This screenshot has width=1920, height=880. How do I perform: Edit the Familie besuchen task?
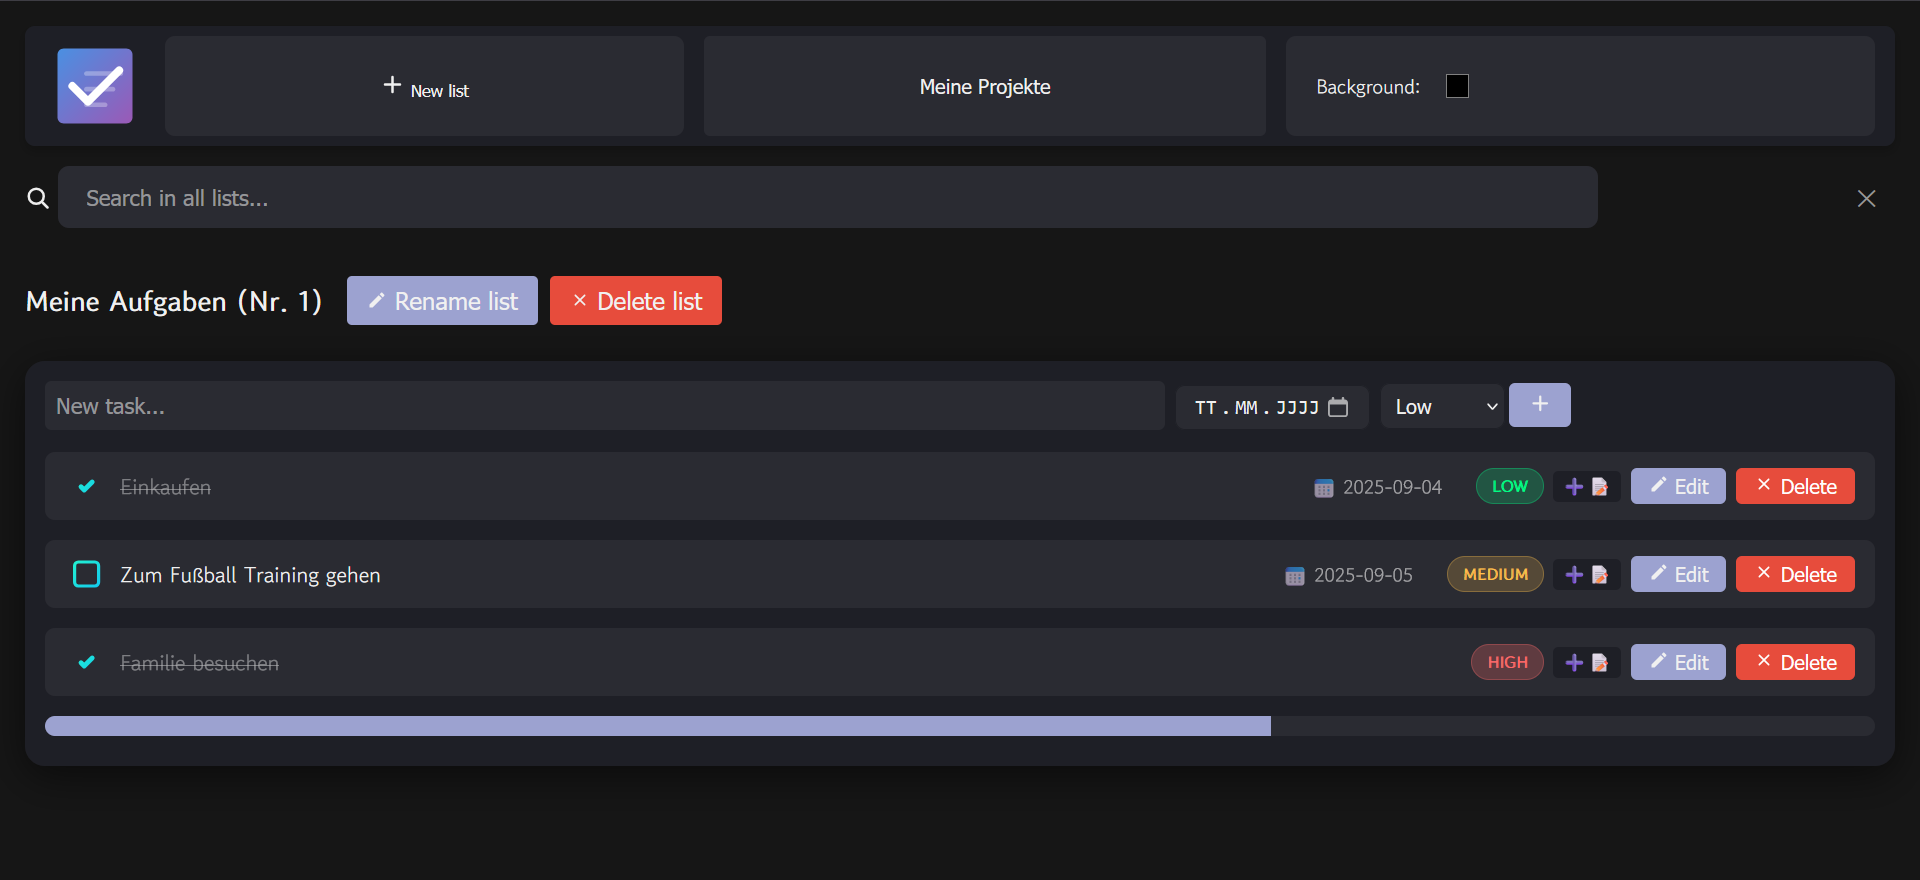(x=1678, y=662)
